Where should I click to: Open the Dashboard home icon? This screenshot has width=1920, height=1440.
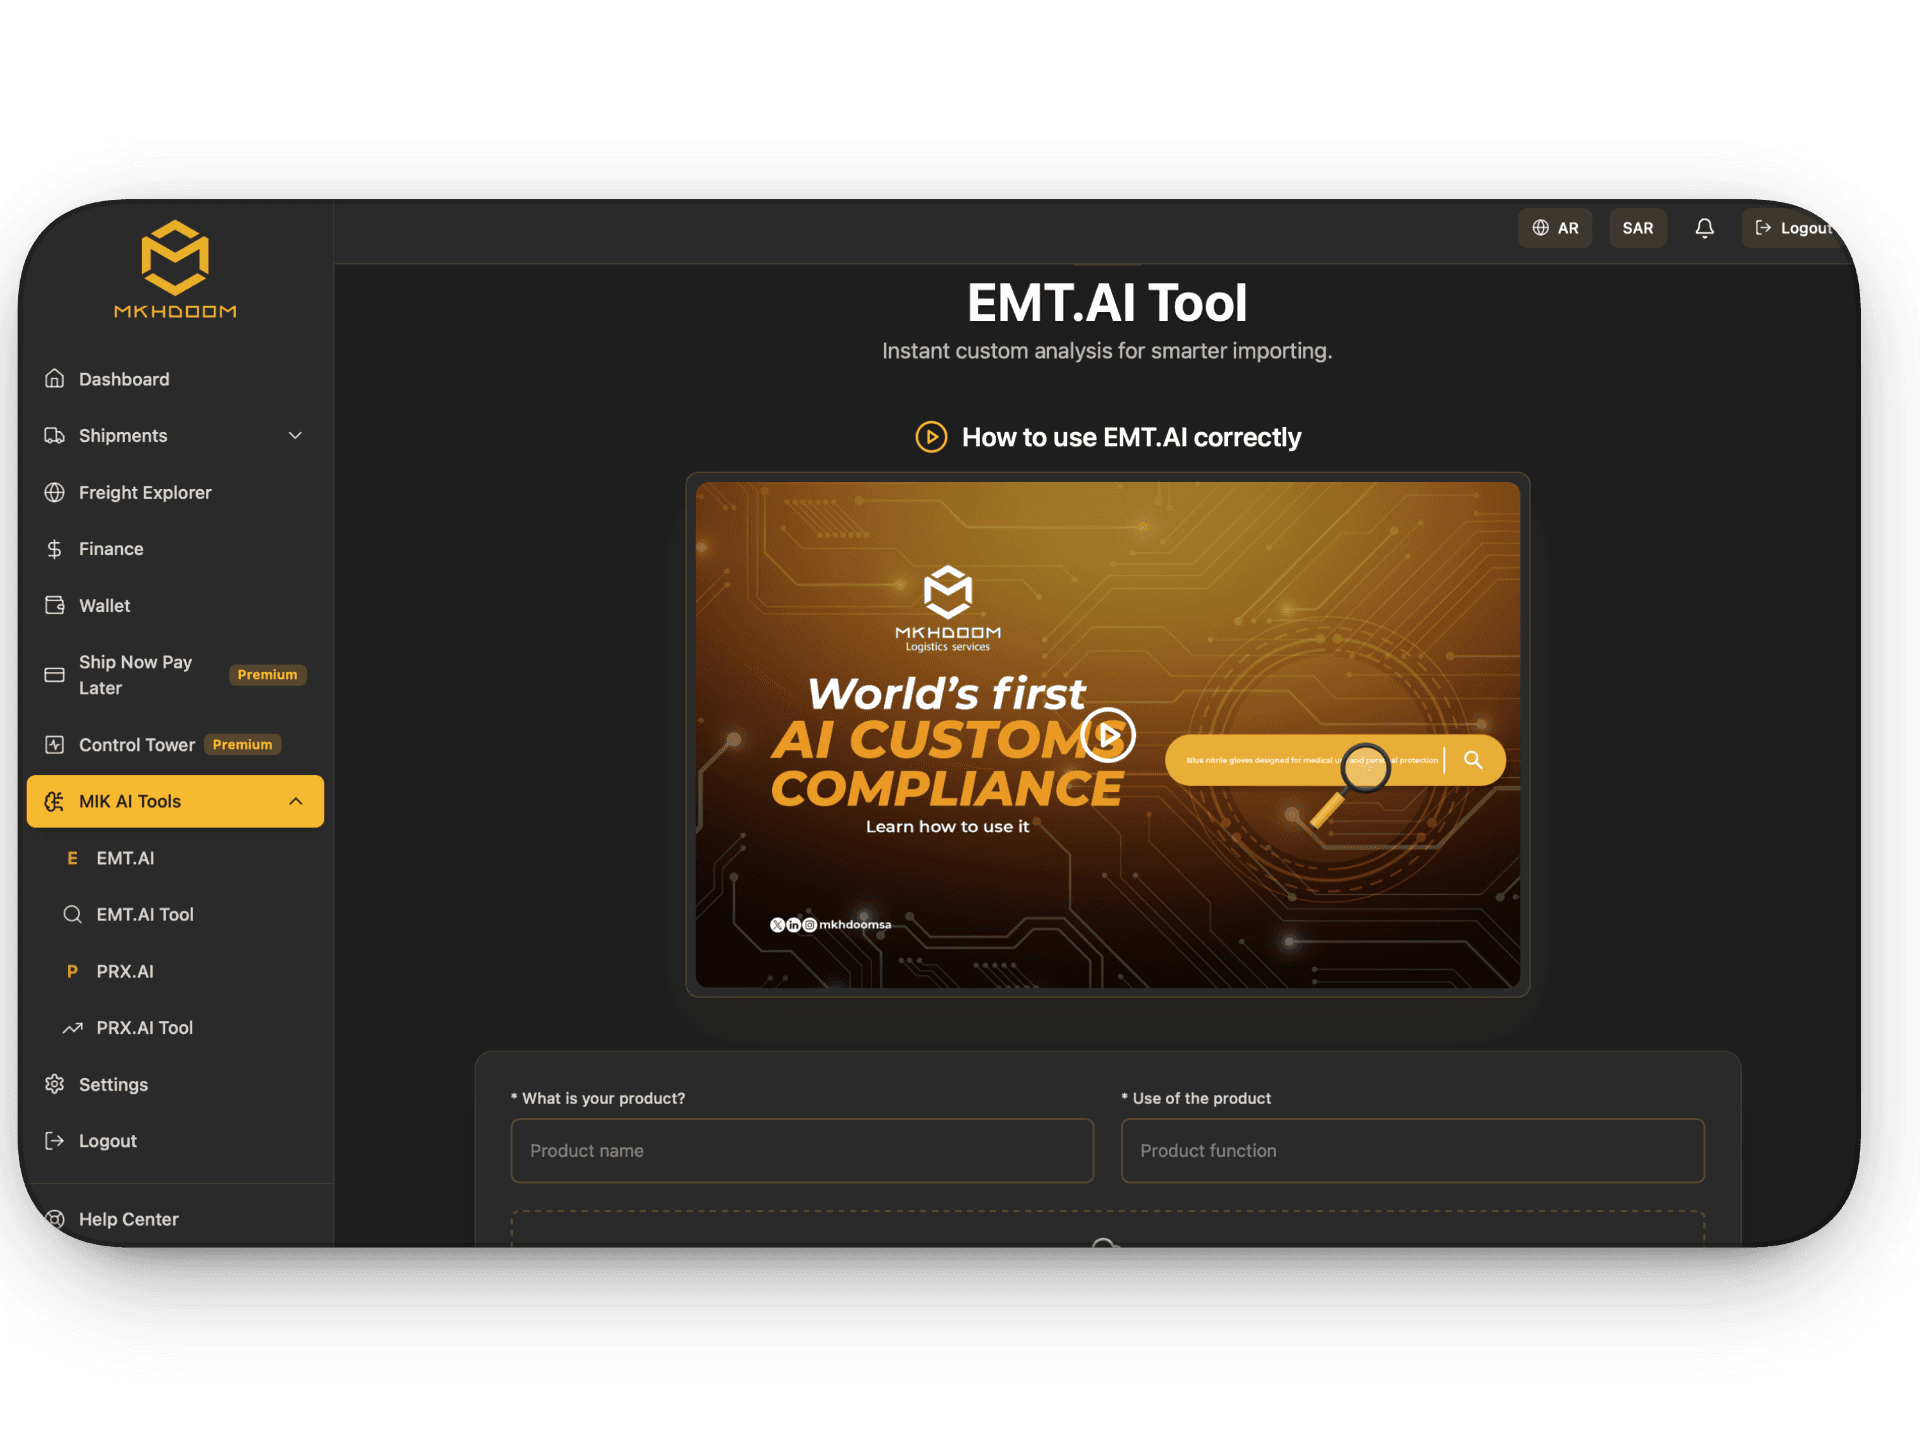(55, 379)
